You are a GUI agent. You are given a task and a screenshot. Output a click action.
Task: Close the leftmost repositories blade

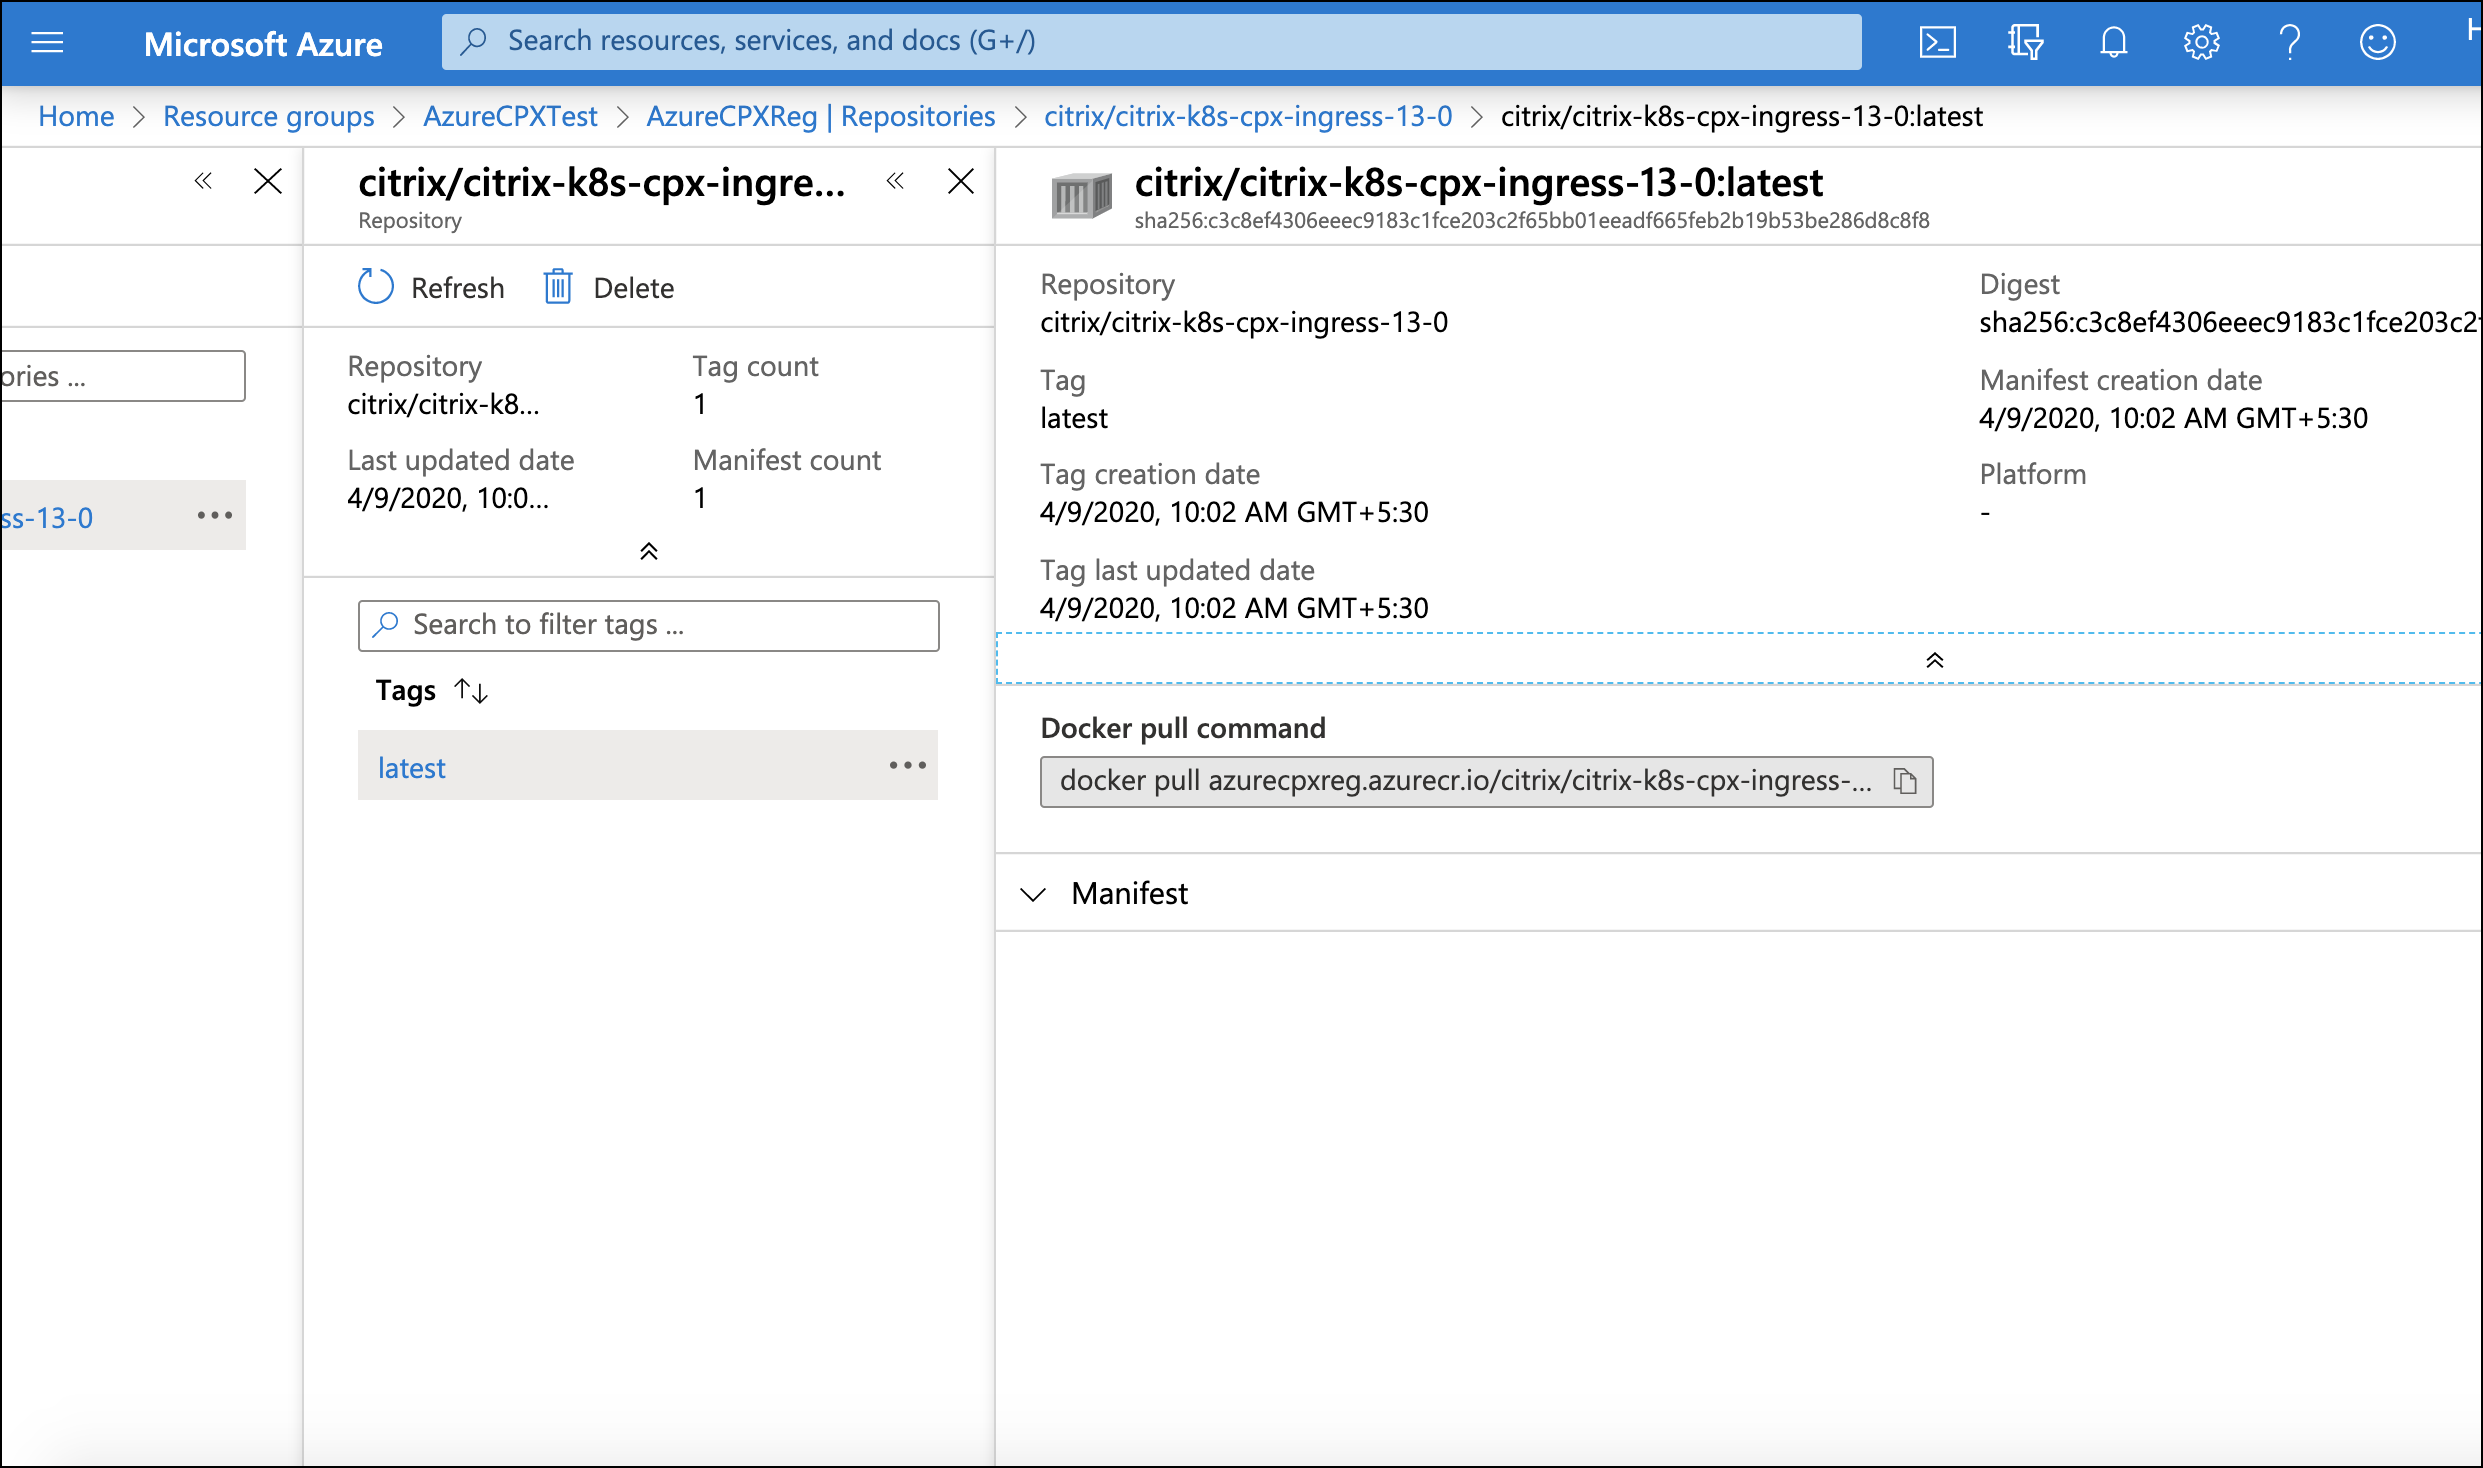pyautogui.click(x=268, y=181)
